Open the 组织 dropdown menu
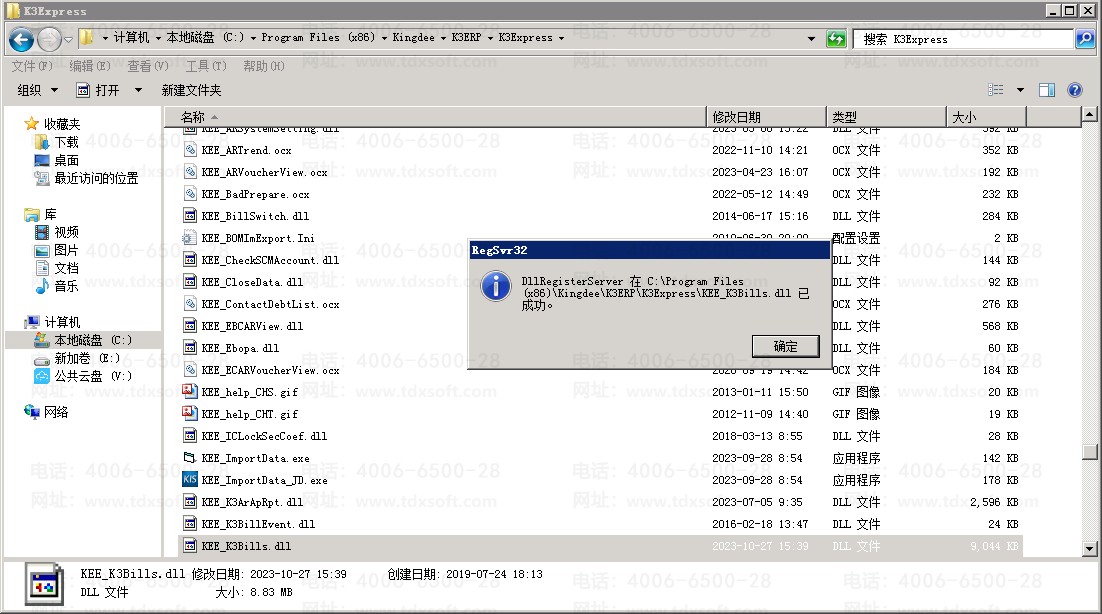Screen dimensions: 1102x614 point(36,90)
